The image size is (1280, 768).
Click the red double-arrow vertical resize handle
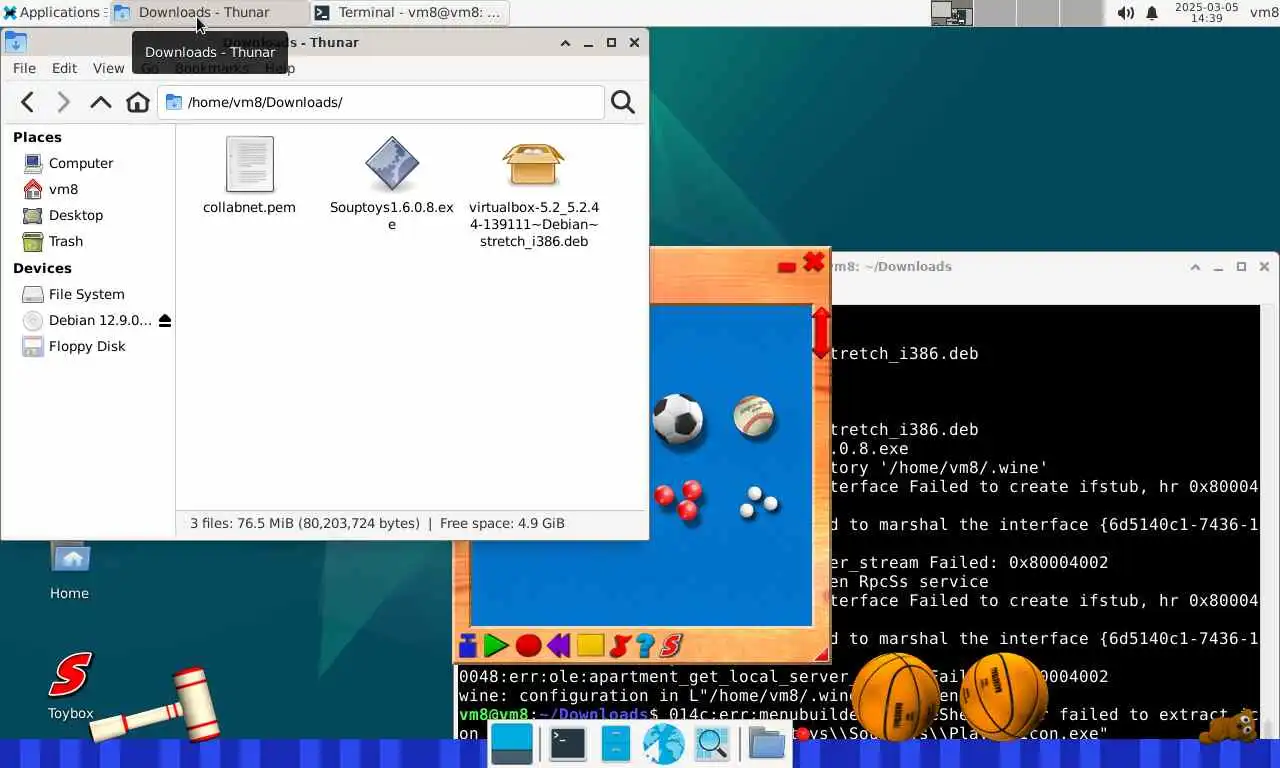(821, 333)
